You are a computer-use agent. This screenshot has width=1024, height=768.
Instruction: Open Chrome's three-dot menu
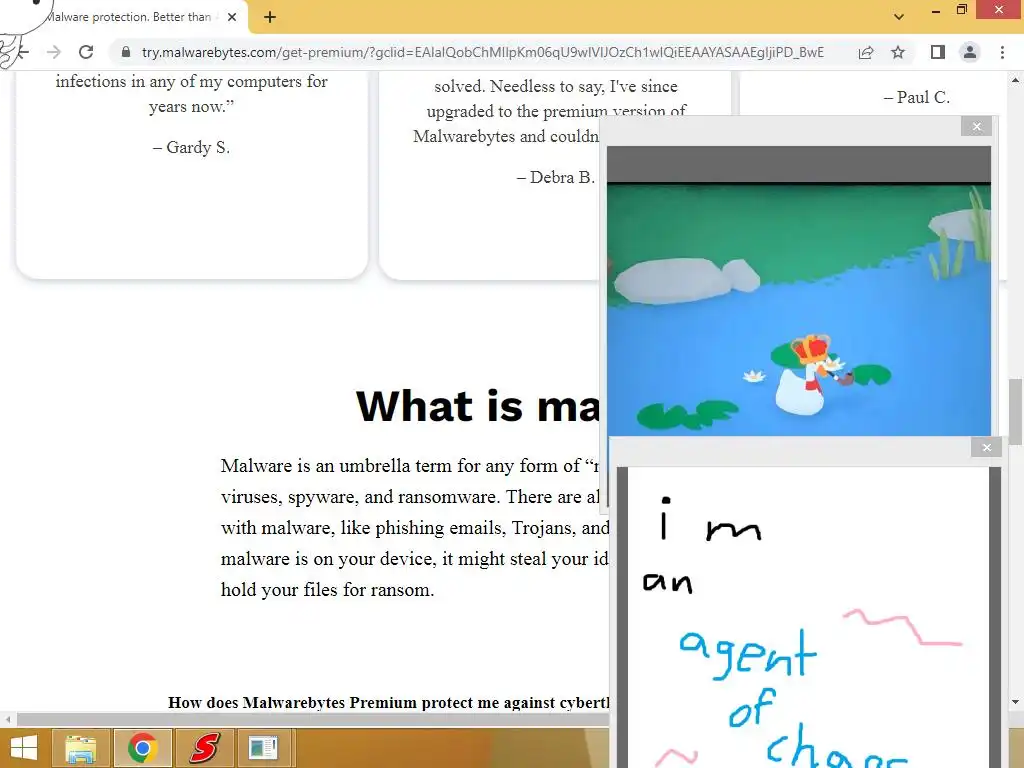(1002, 52)
